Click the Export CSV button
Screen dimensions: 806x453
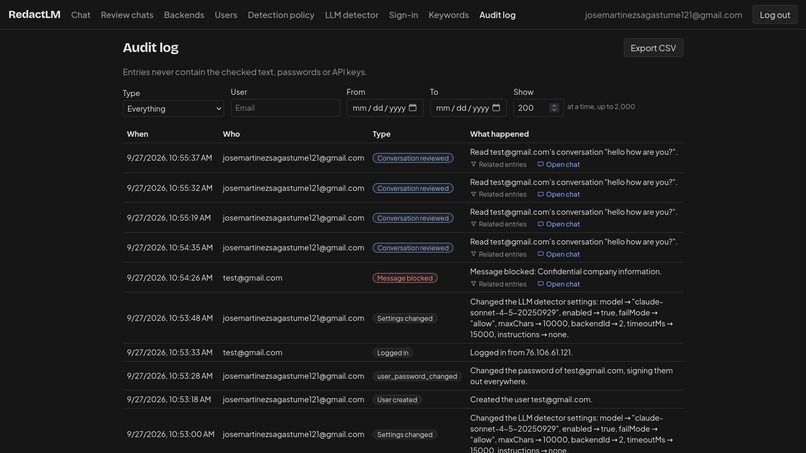[x=653, y=48]
